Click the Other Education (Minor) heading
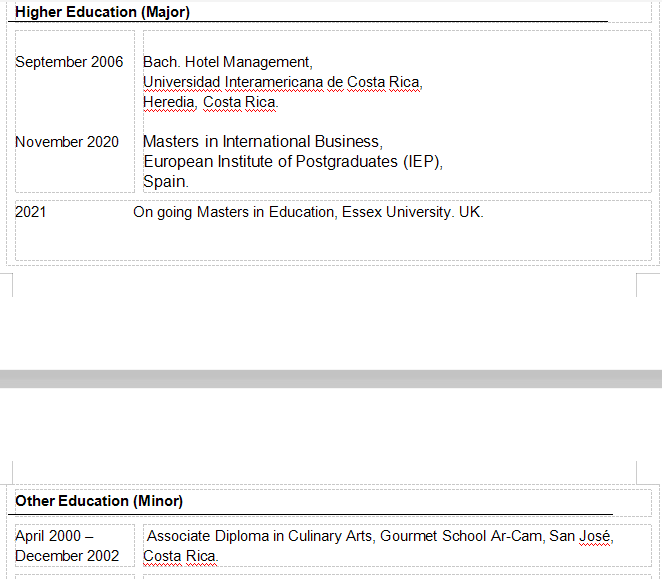662x579 pixels. tap(99, 501)
